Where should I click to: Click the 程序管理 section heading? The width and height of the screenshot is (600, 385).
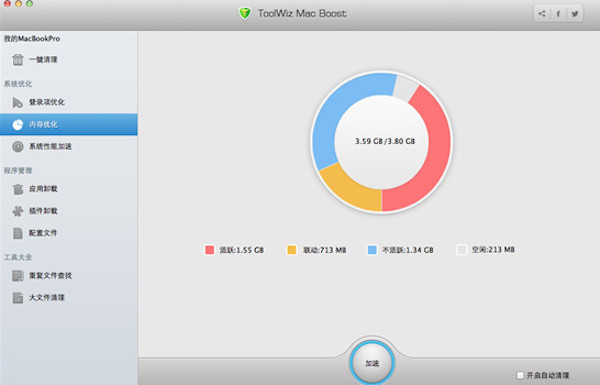18,170
